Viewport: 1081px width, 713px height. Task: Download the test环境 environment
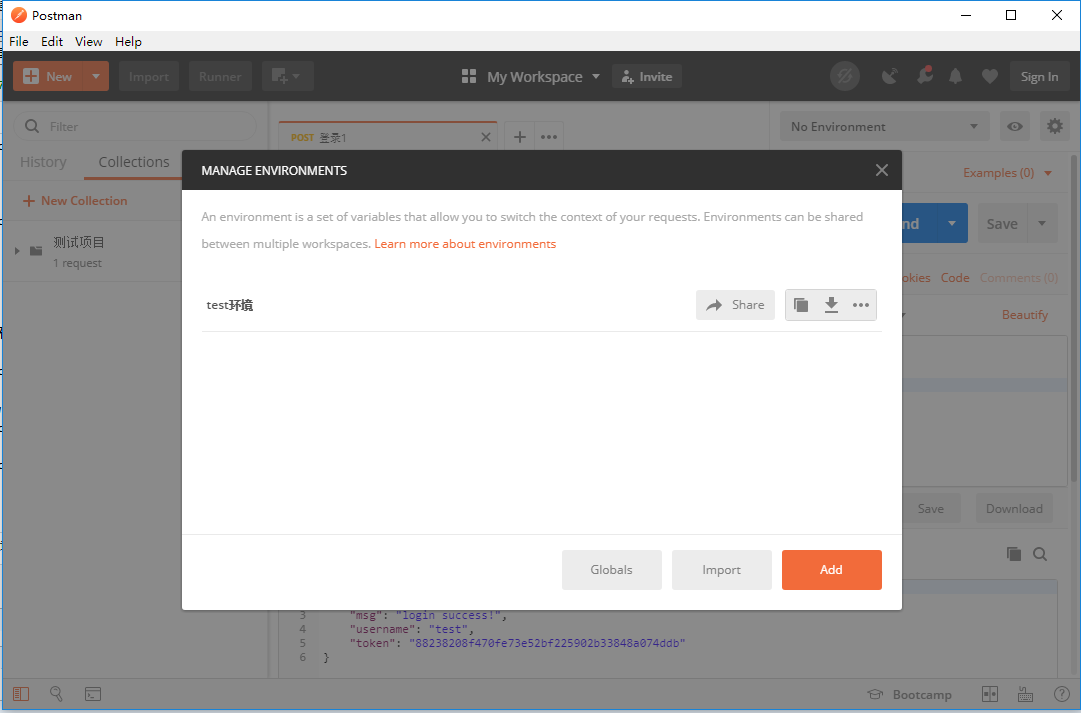coord(831,305)
